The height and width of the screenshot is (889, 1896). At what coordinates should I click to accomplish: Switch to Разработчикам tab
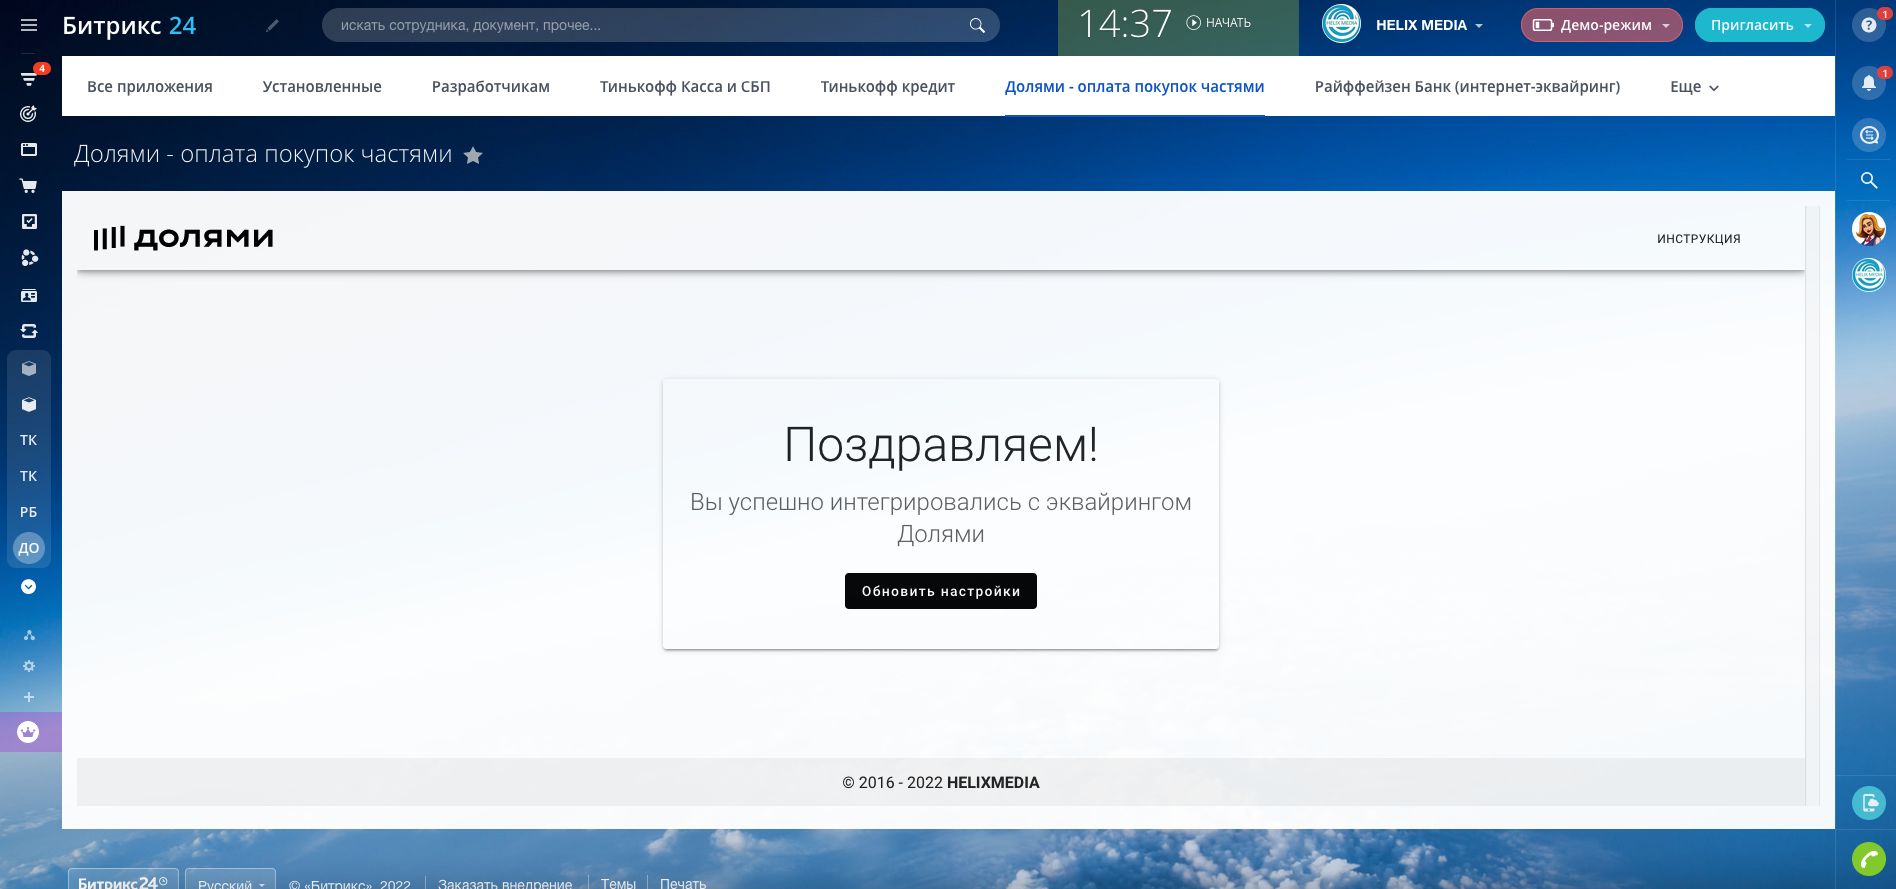[x=491, y=87]
